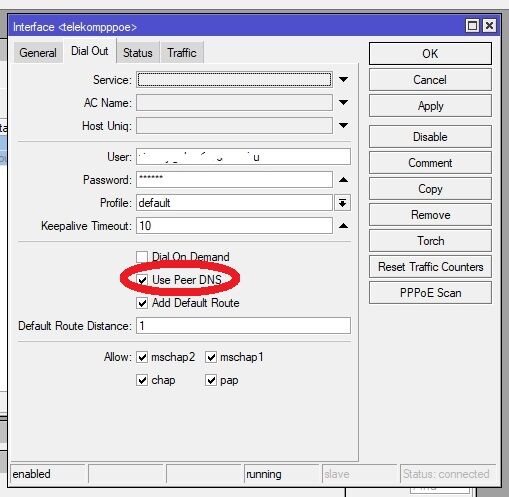Close the Interface window
This screenshot has width=509, height=497.
point(489,26)
